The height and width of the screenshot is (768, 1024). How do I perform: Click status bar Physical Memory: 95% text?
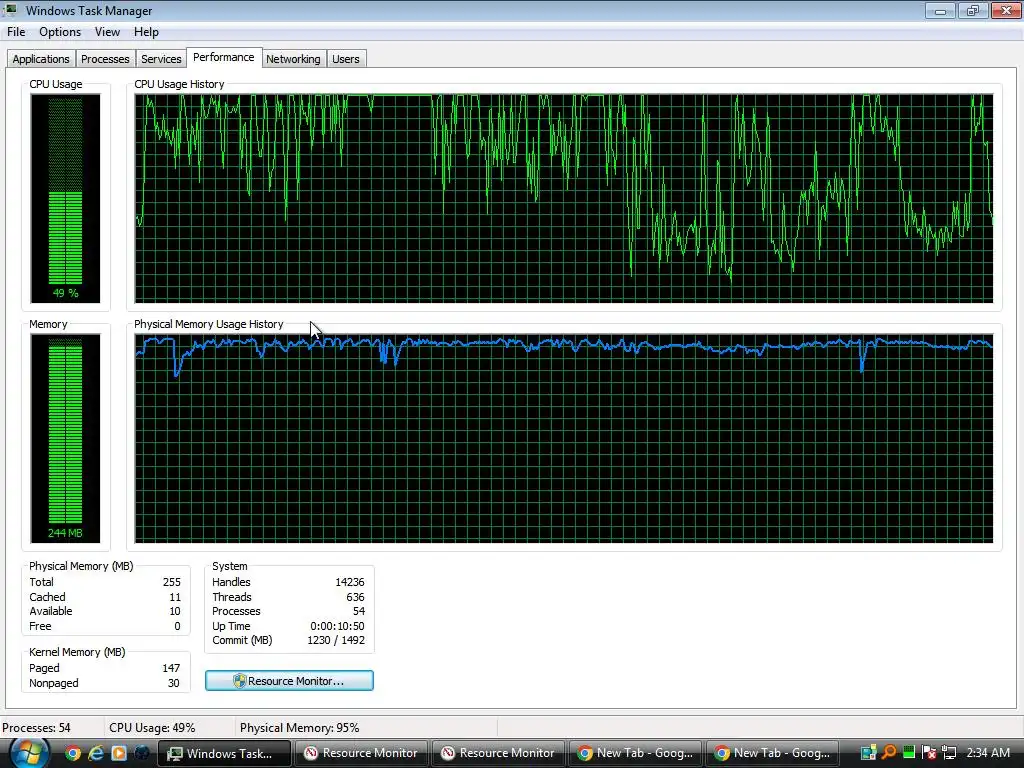(x=300, y=728)
